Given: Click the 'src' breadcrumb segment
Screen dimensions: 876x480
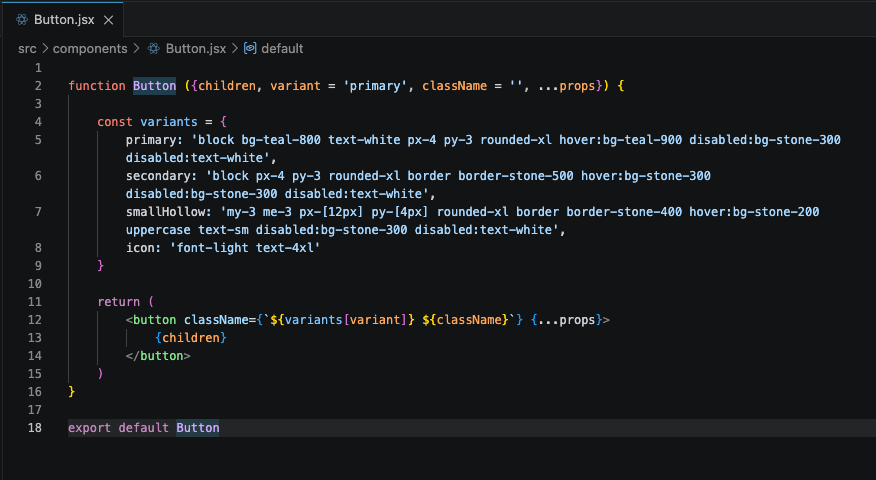Looking at the screenshot, I should coord(27,49).
